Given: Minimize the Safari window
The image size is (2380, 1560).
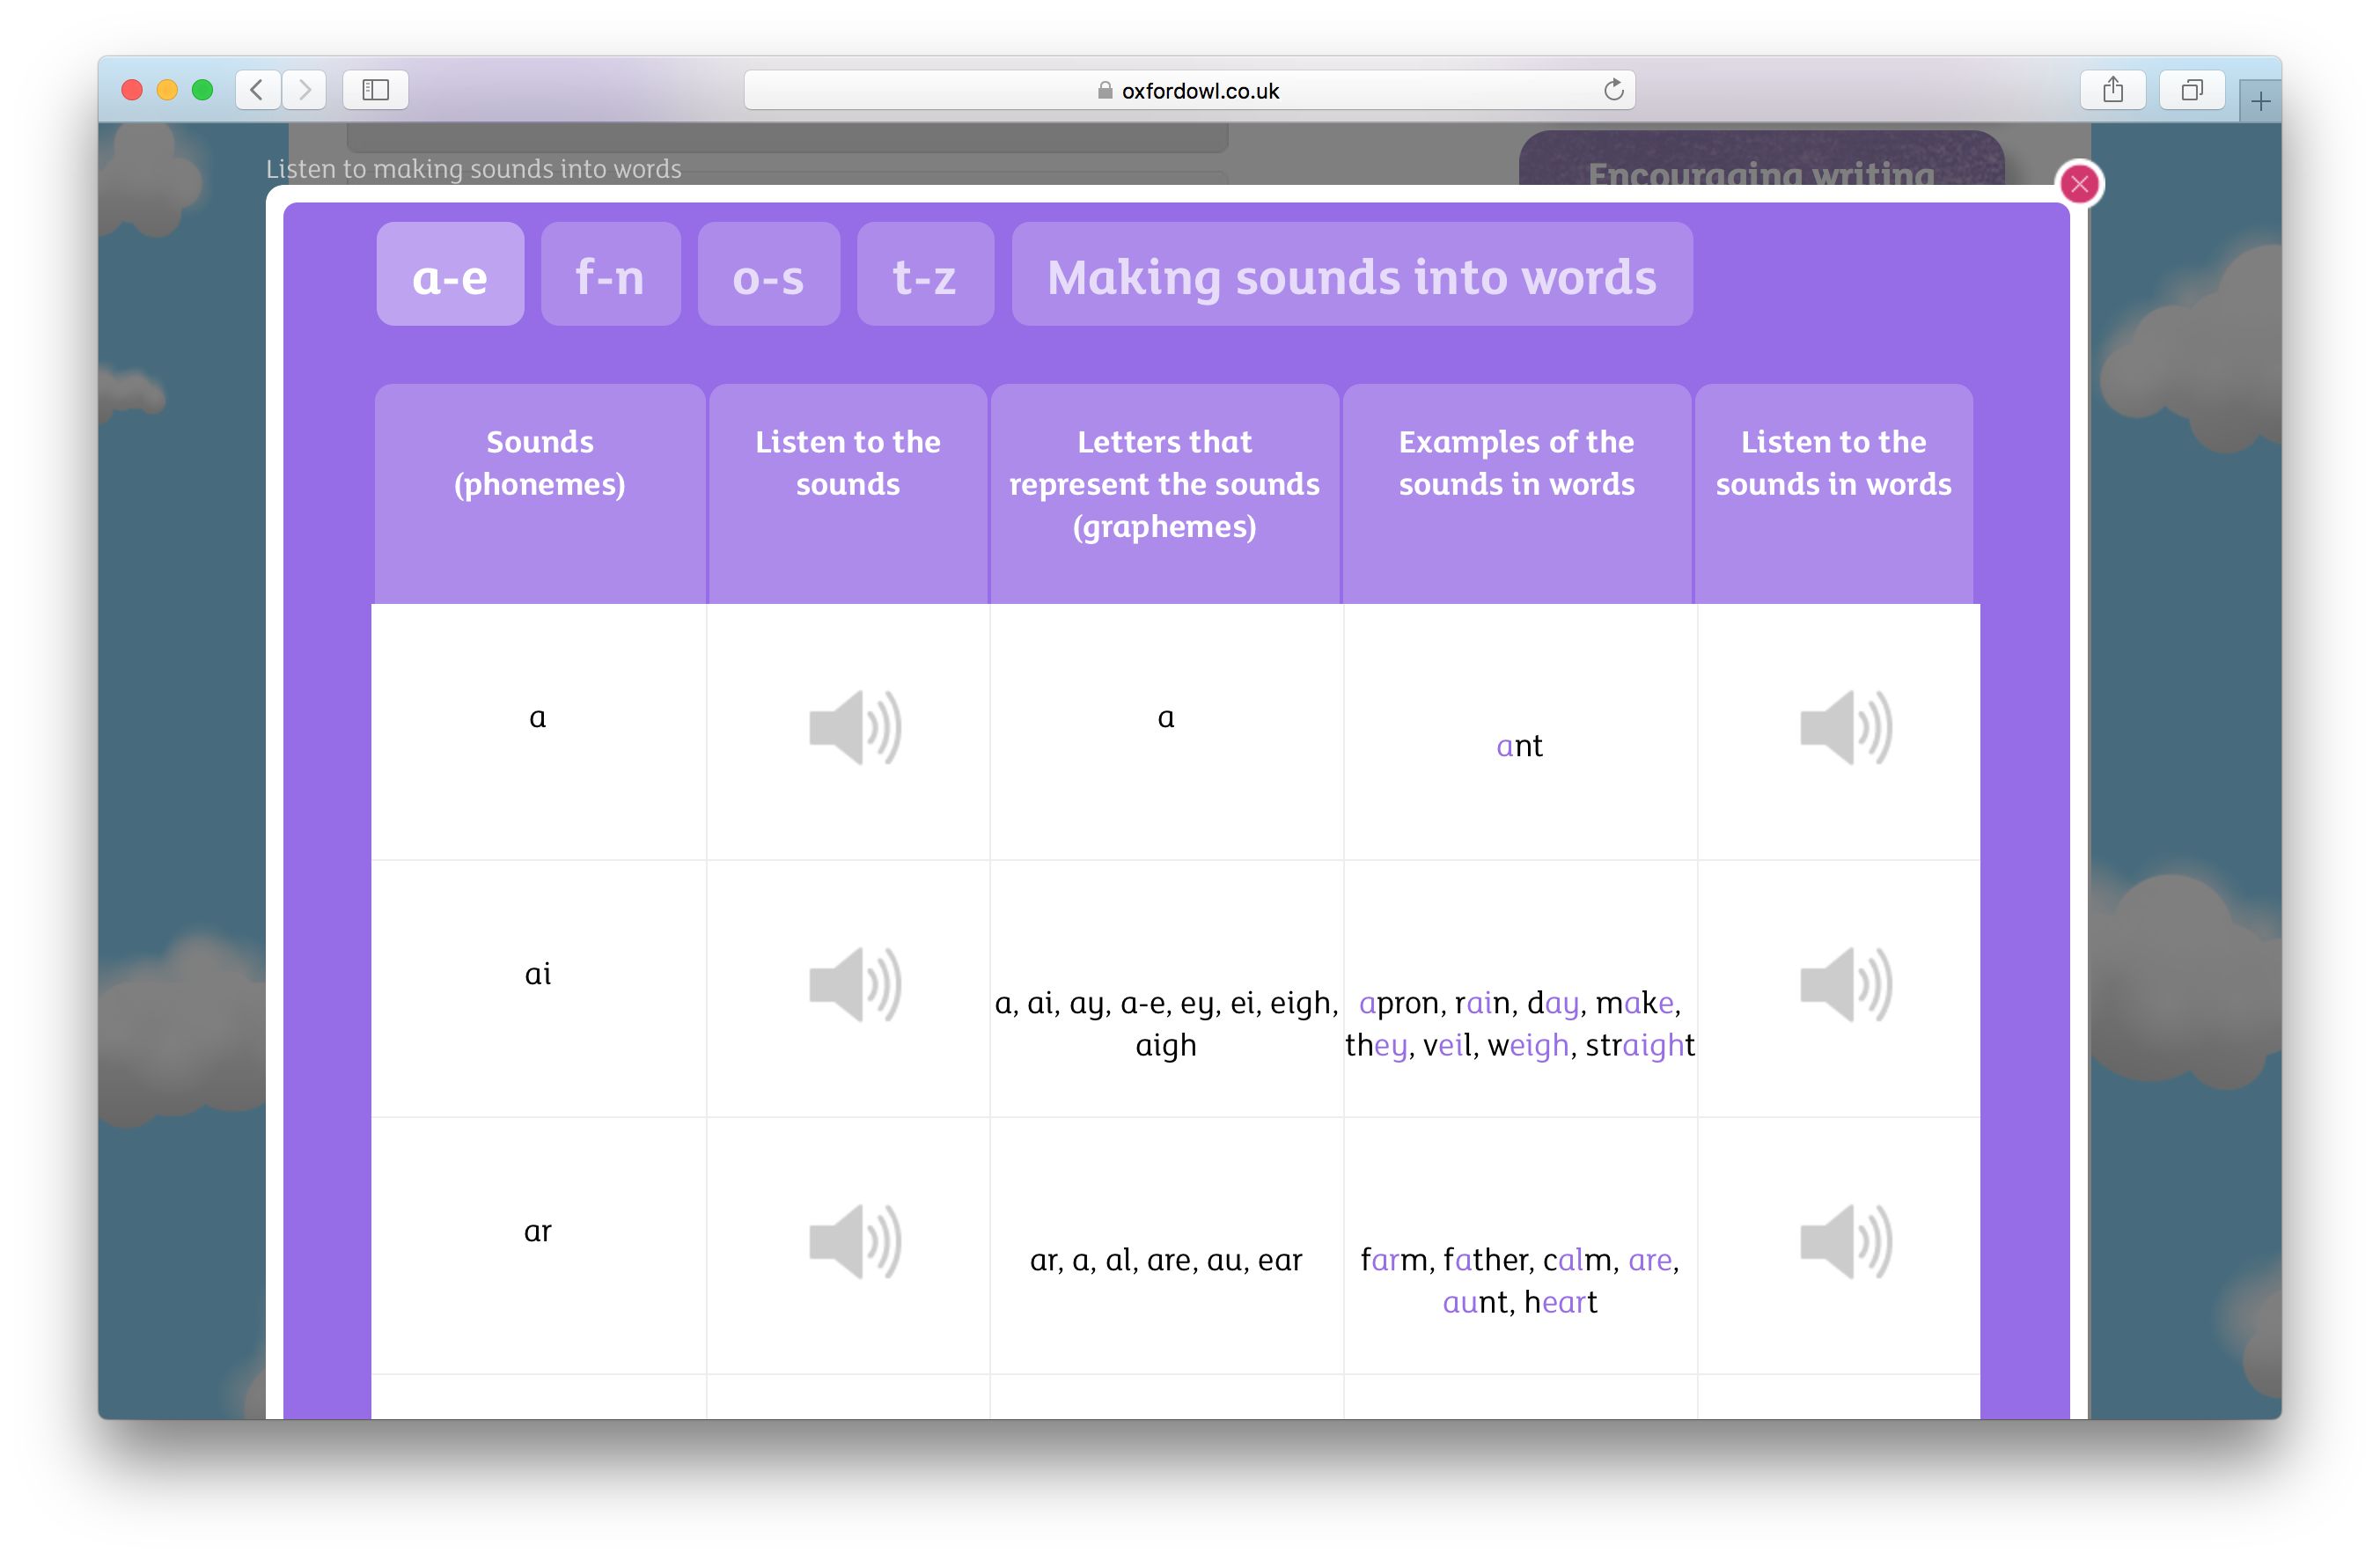Looking at the screenshot, I should click(167, 90).
